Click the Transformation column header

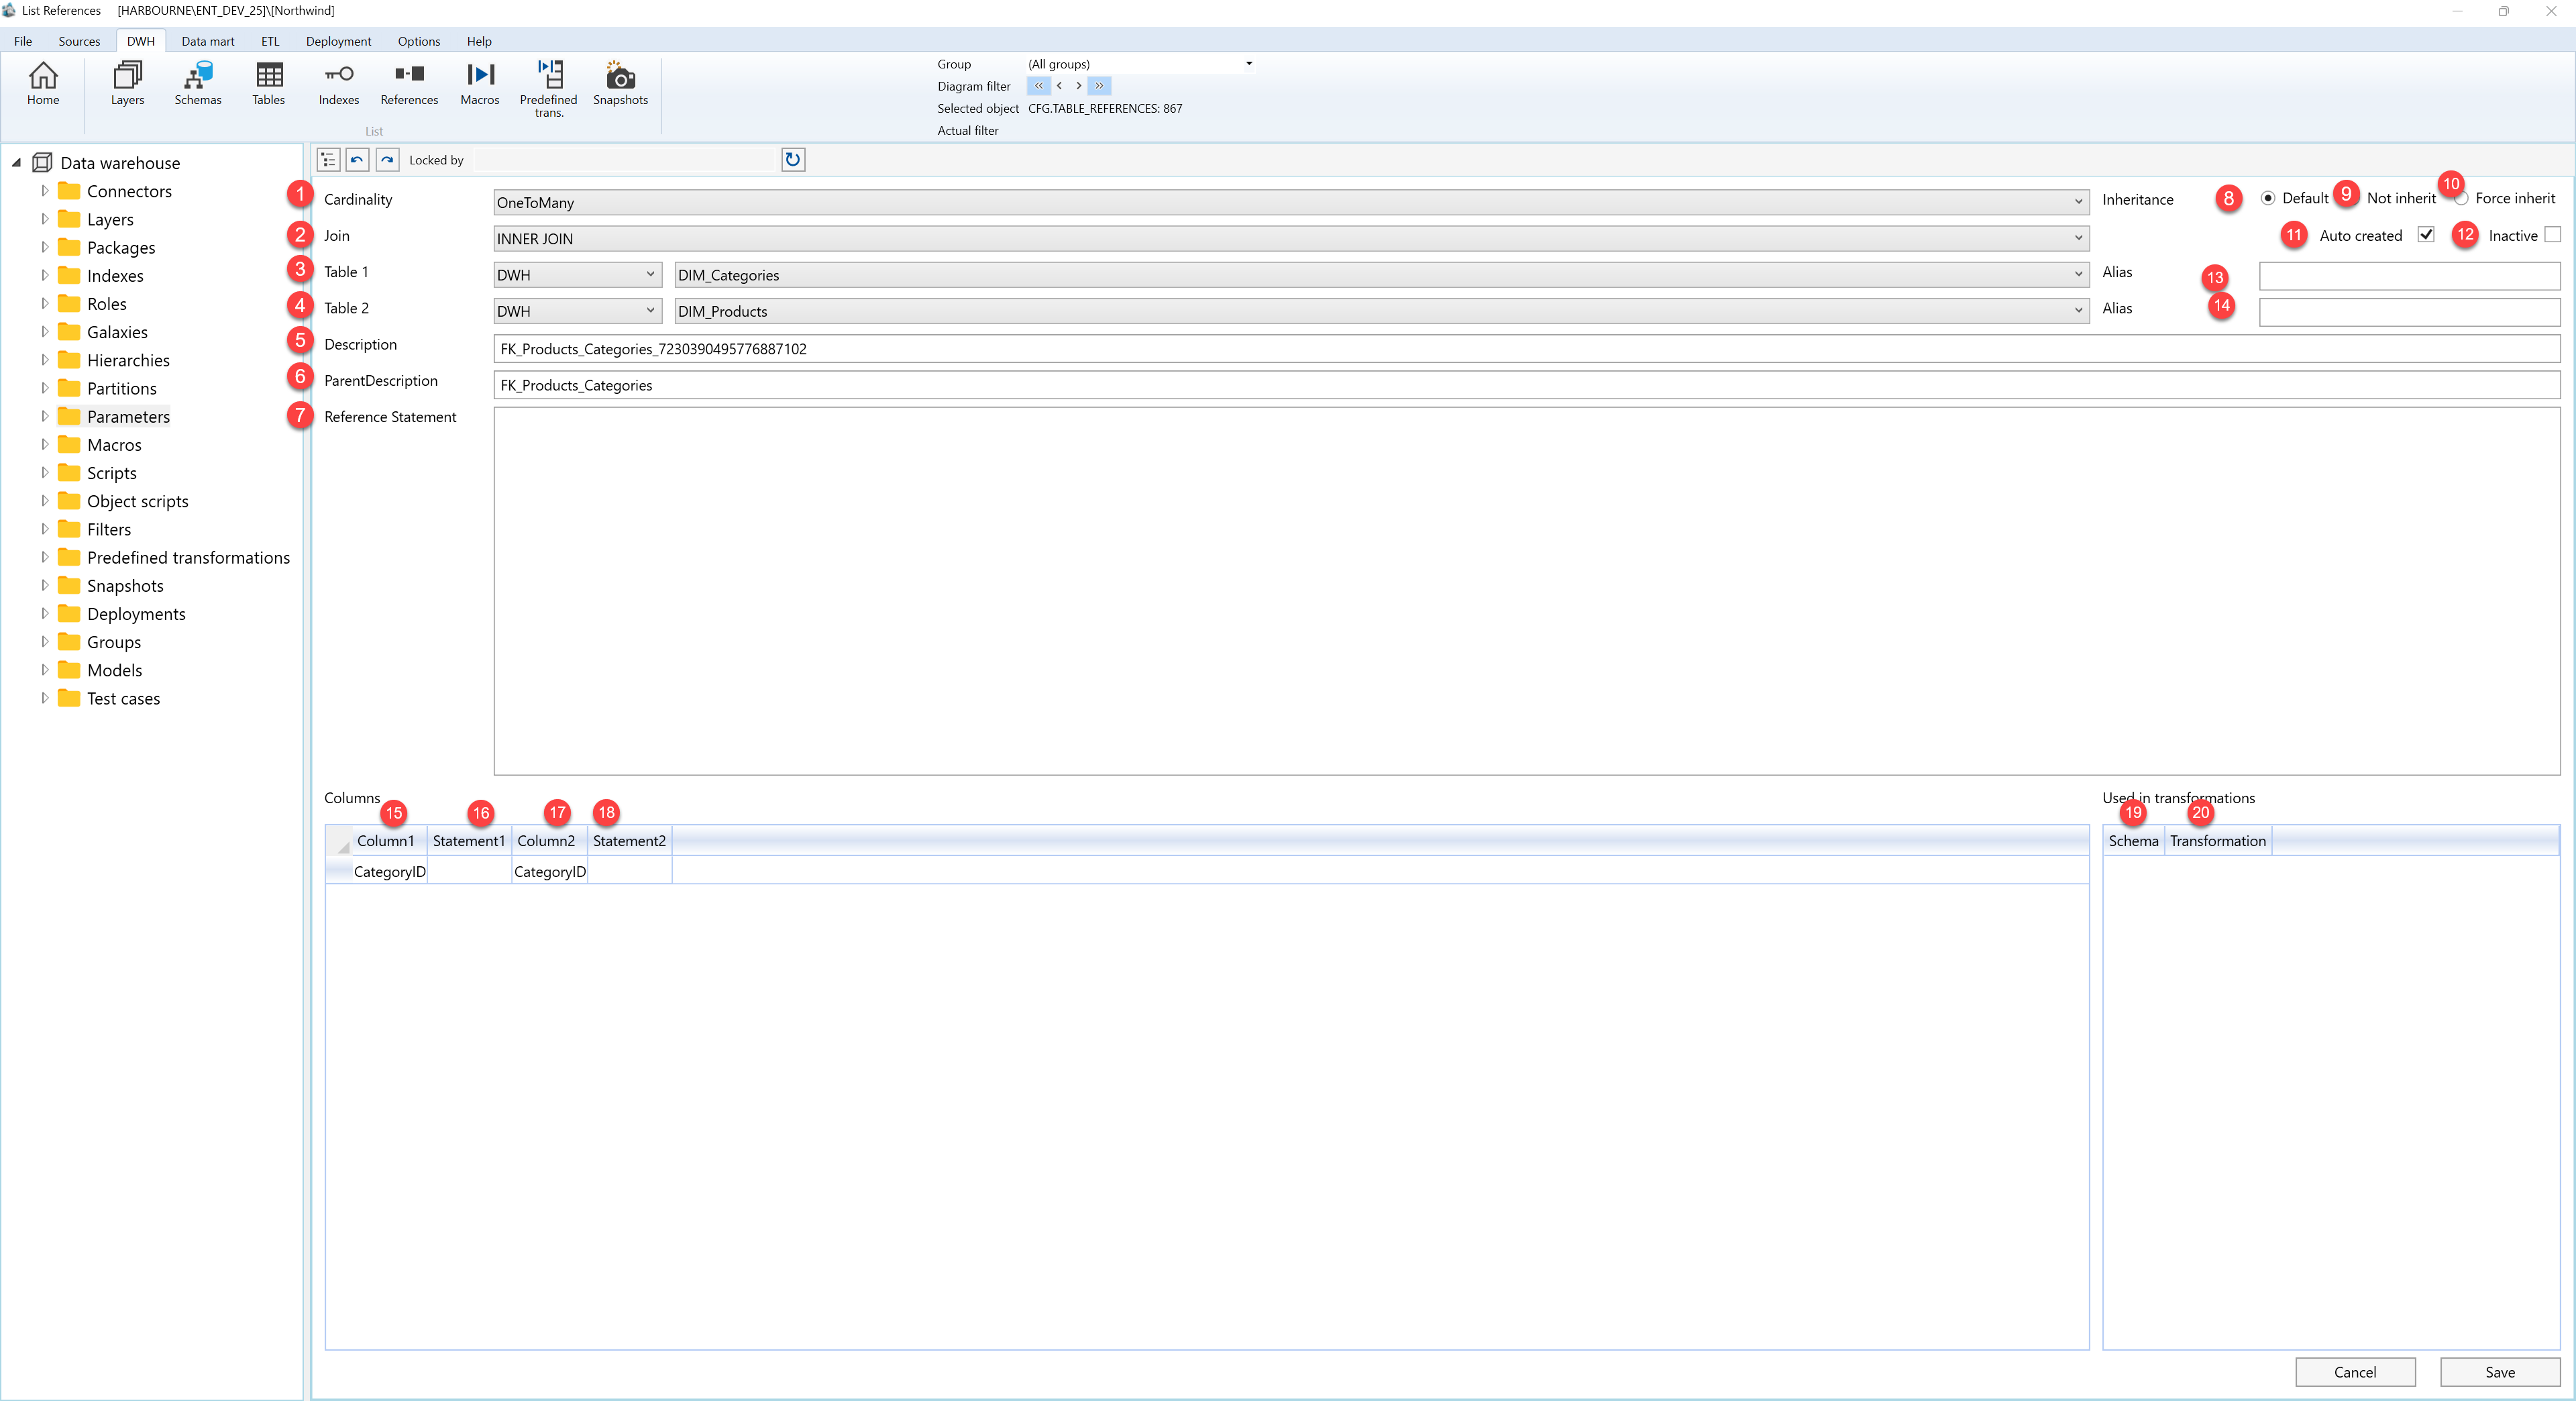point(2218,841)
